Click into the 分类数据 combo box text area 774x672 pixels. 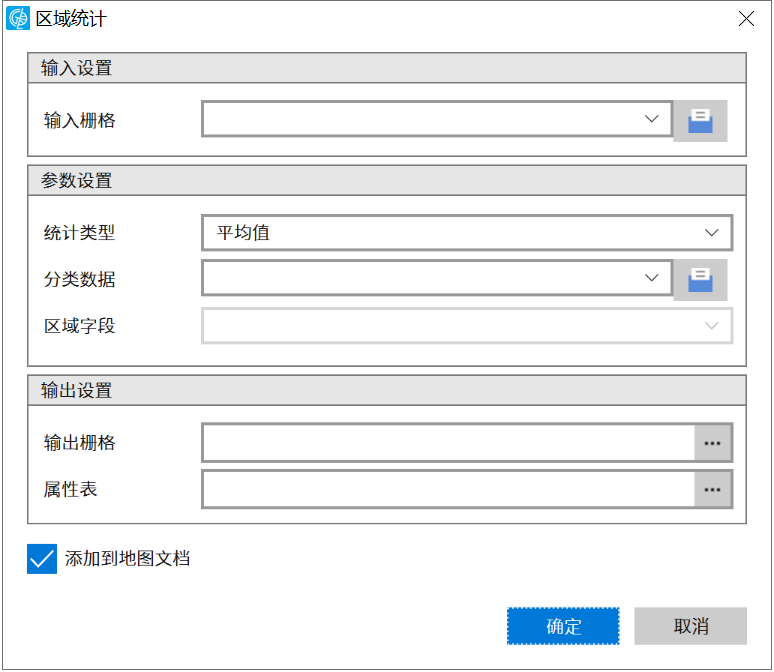tap(420, 278)
